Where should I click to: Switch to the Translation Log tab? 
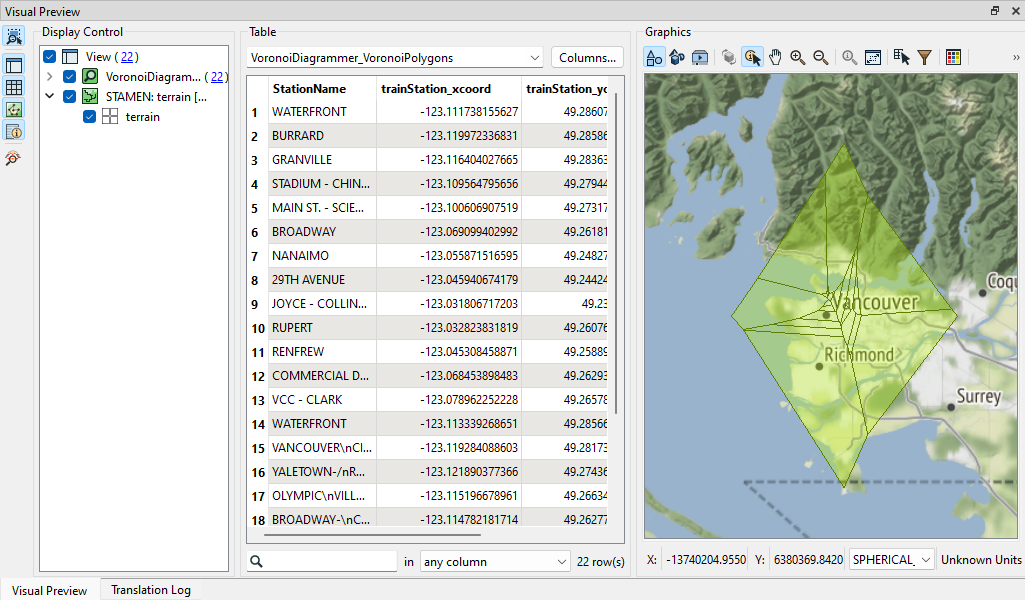(x=151, y=590)
